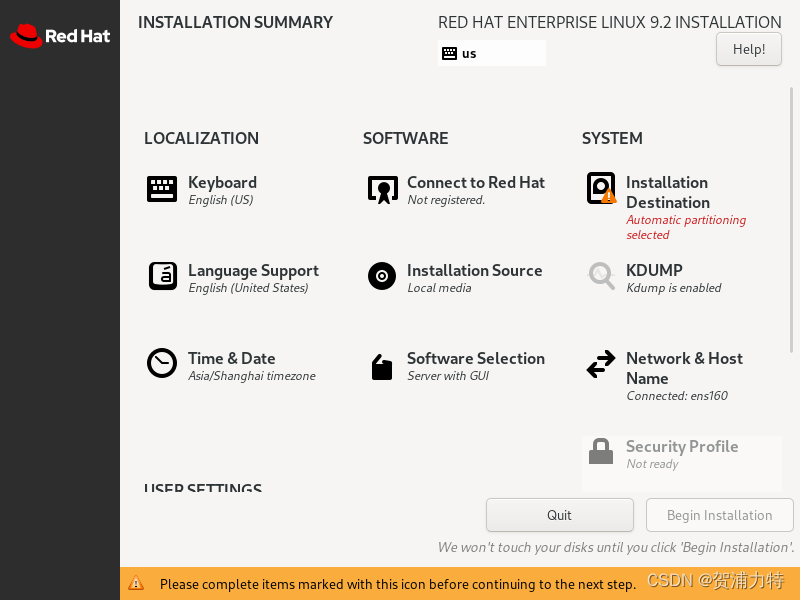This screenshot has width=800, height=600.
Task: Click the Red Hat logo
Action: [x=60, y=36]
